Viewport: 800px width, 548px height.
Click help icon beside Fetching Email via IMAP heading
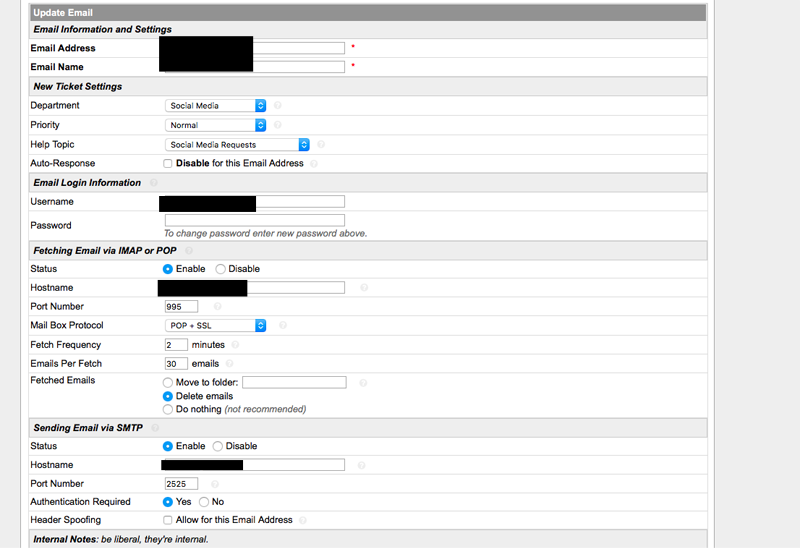(x=189, y=251)
